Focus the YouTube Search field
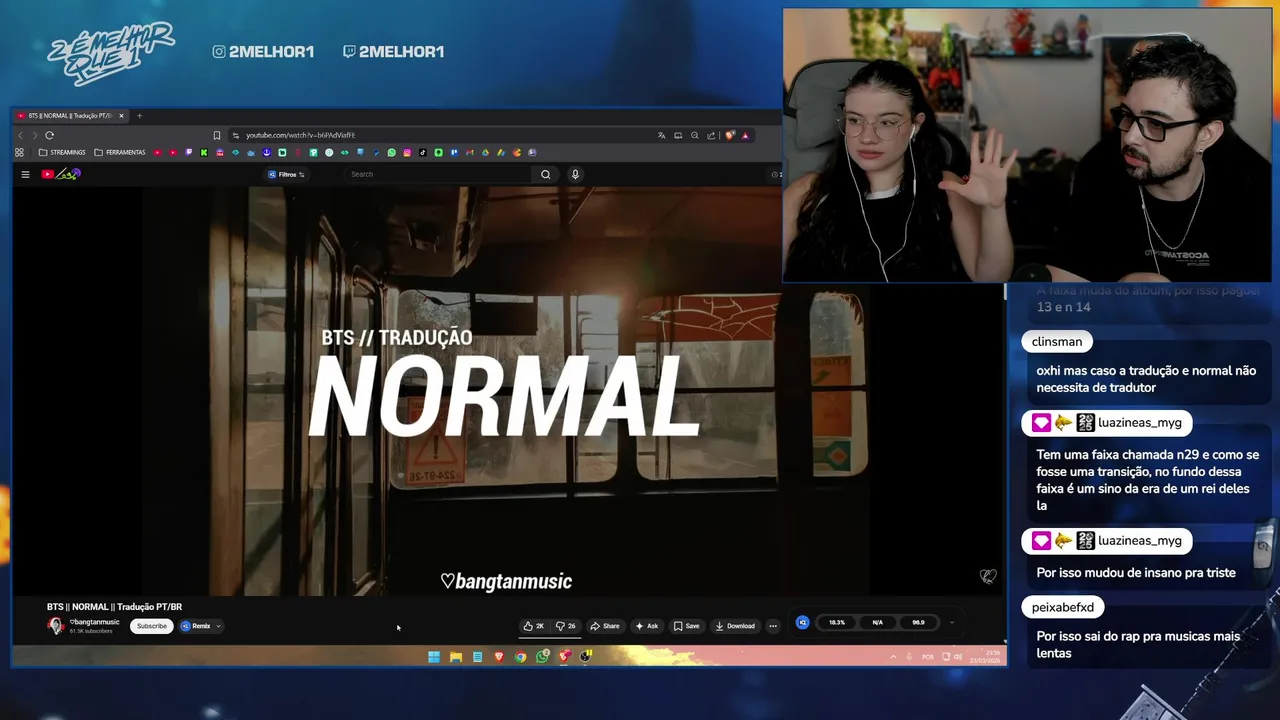This screenshot has height=720, width=1280. (x=439, y=174)
